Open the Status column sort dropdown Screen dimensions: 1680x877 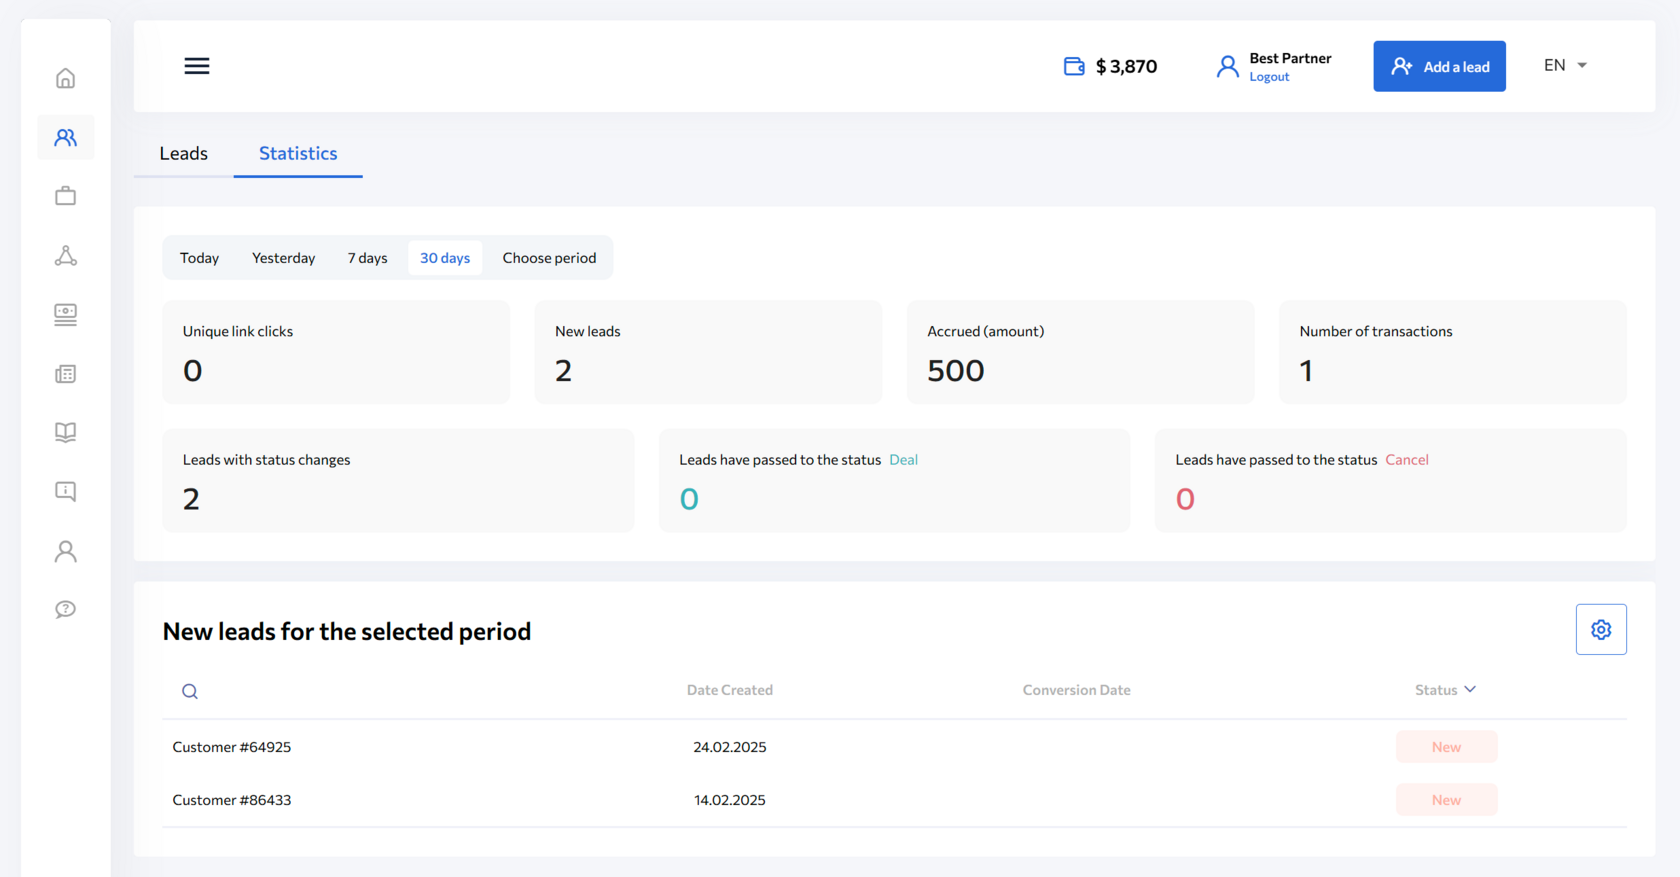coord(1445,690)
